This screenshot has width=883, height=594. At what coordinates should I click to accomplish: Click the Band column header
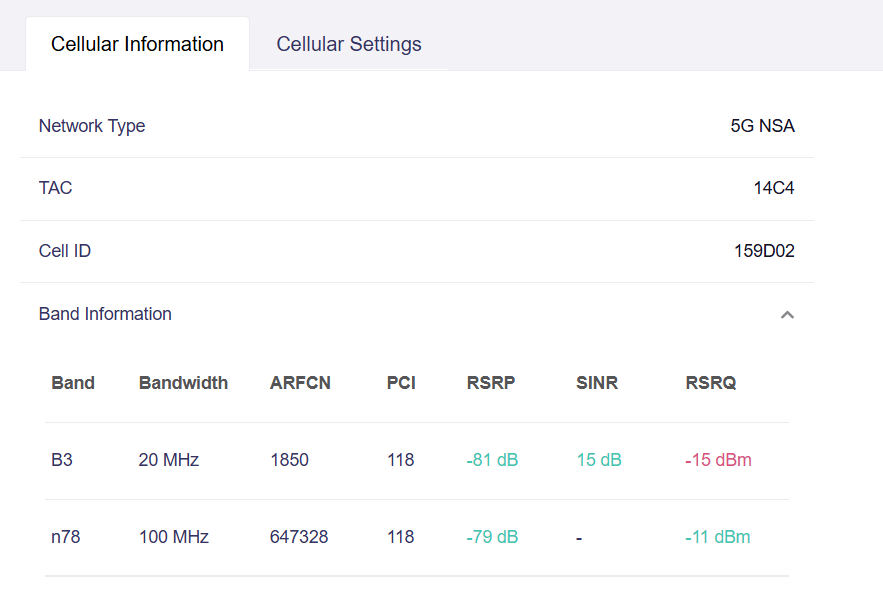tap(73, 383)
